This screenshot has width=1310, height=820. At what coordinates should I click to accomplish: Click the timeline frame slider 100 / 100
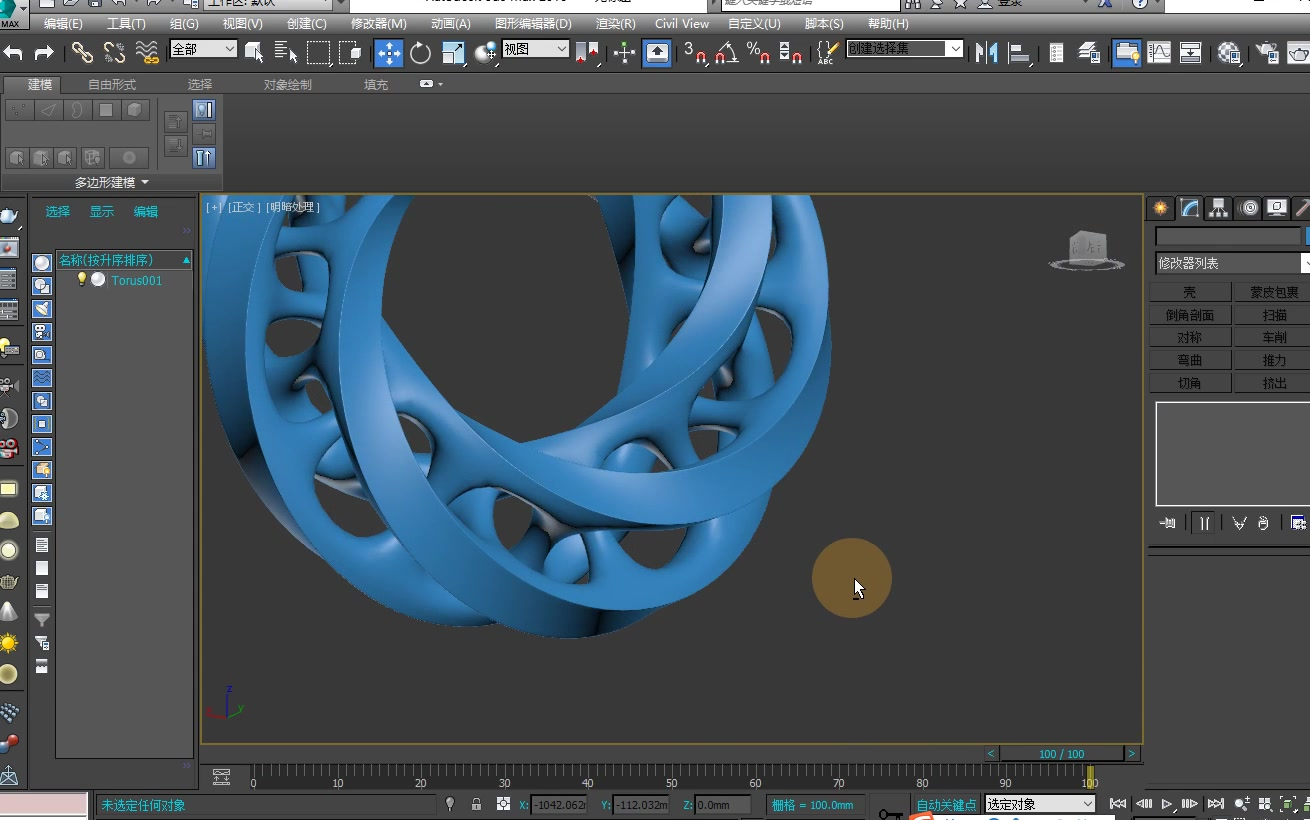(x=1061, y=754)
